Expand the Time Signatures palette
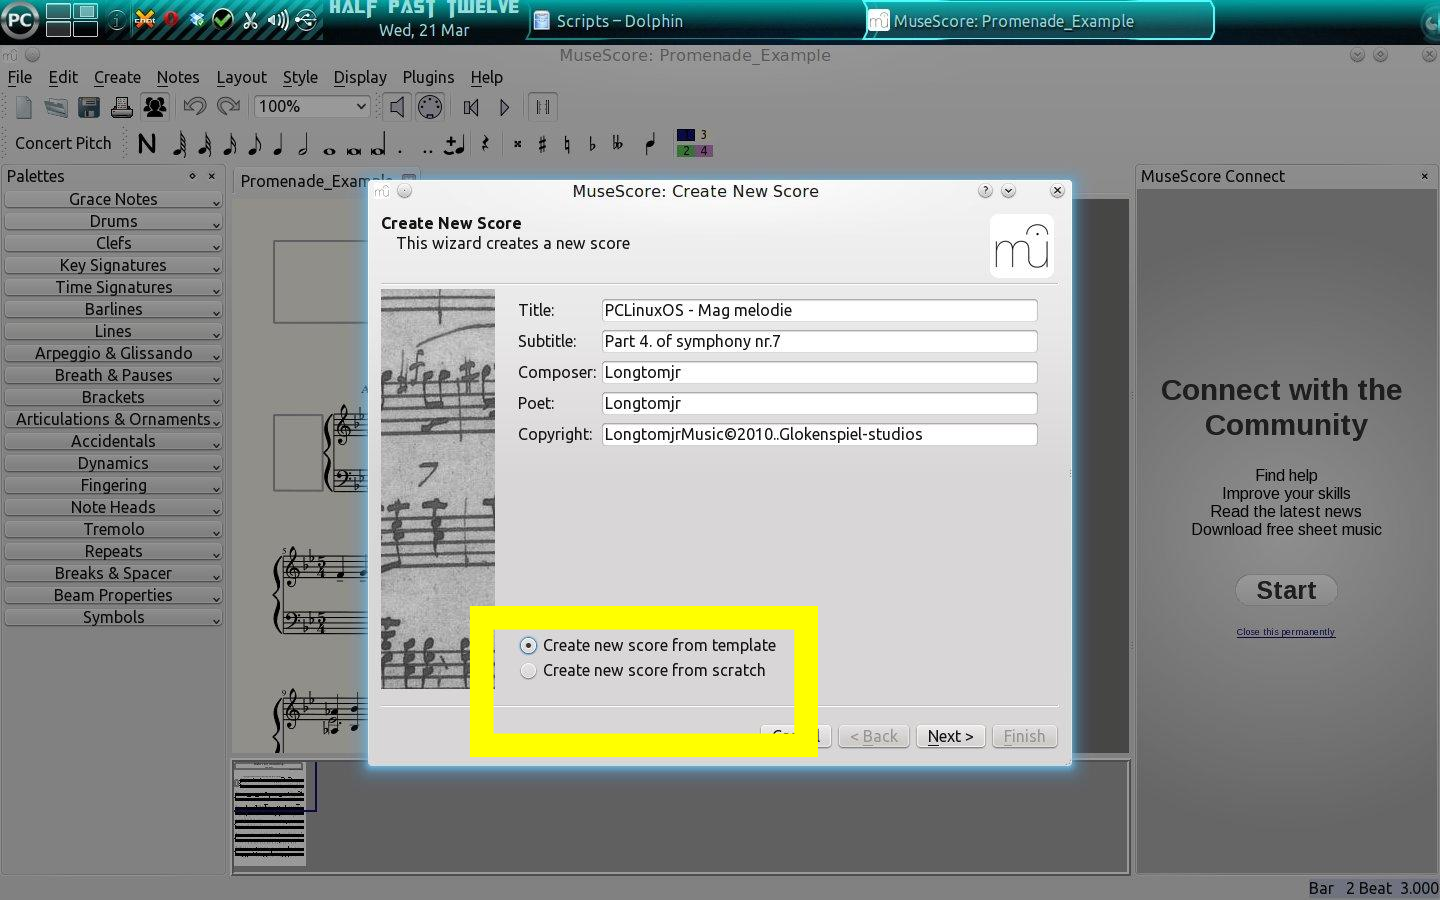 click(x=113, y=287)
